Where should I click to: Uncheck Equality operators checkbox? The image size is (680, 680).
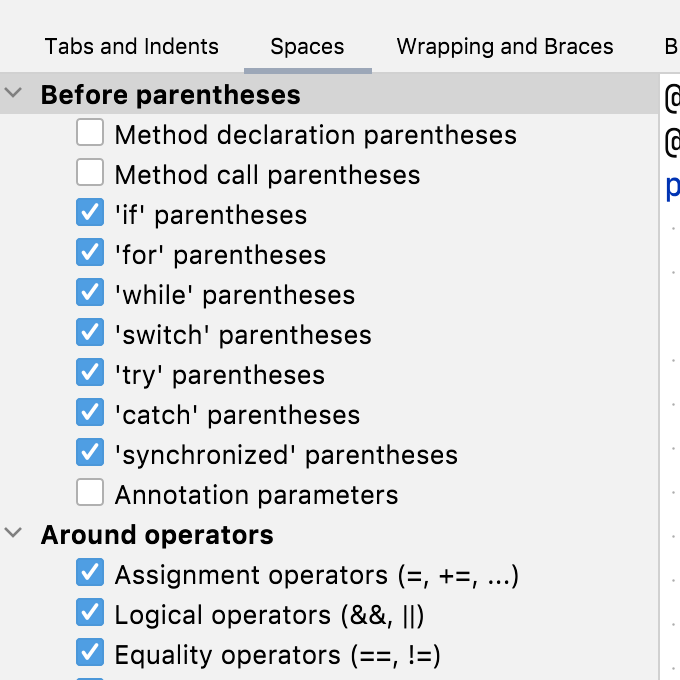pos(90,653)
